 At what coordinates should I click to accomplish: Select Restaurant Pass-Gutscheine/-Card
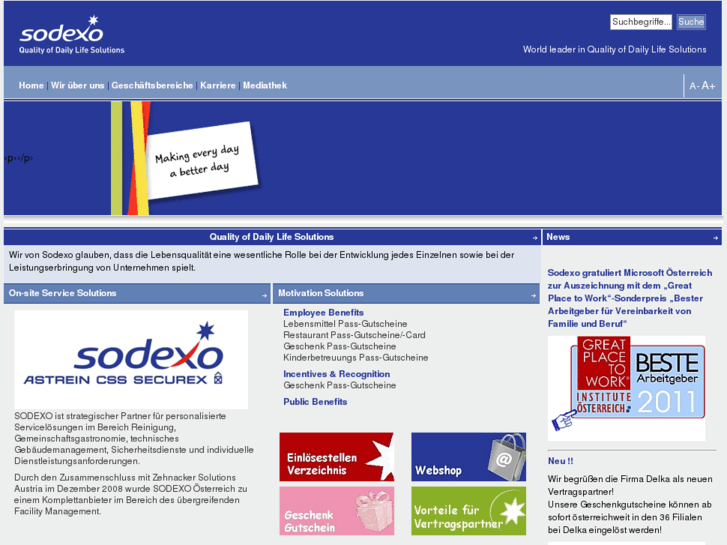(354, 335)
